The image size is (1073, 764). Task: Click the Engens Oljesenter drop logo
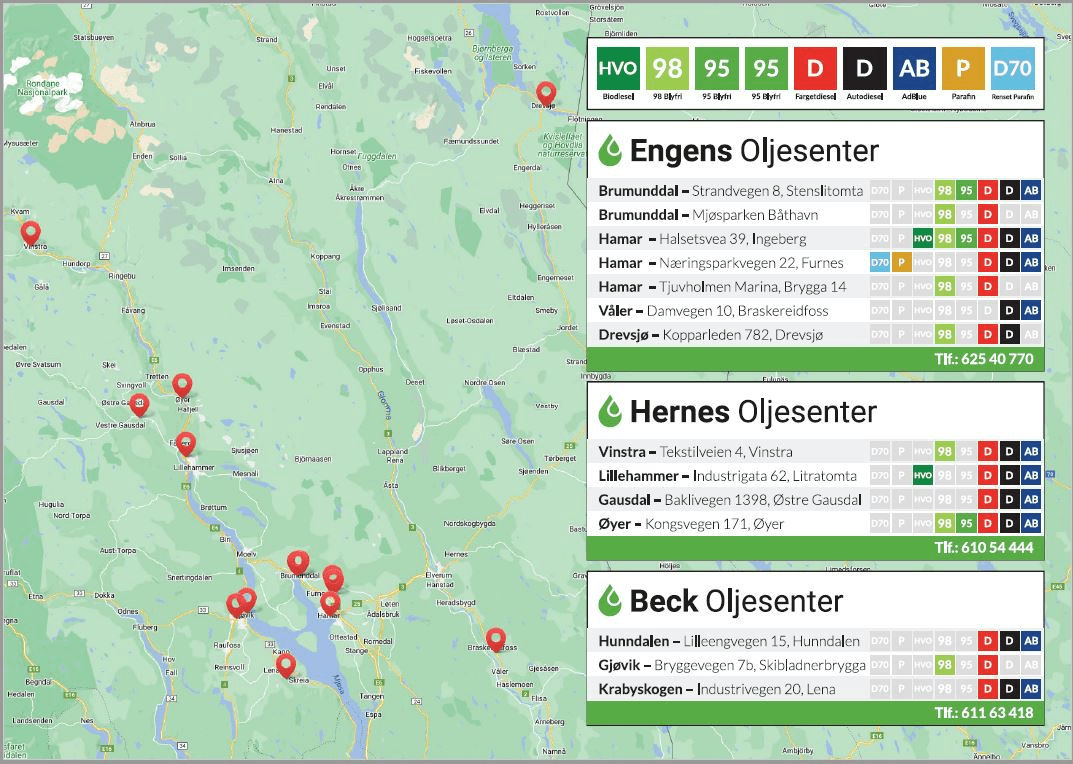(x=610, y=151)
